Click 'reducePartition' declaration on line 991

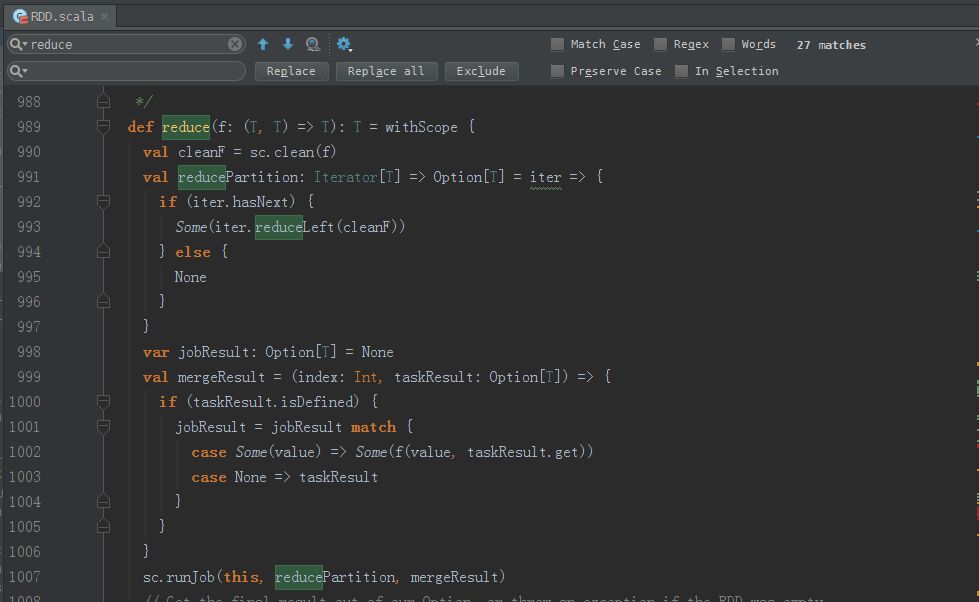[x=239, y=177]
